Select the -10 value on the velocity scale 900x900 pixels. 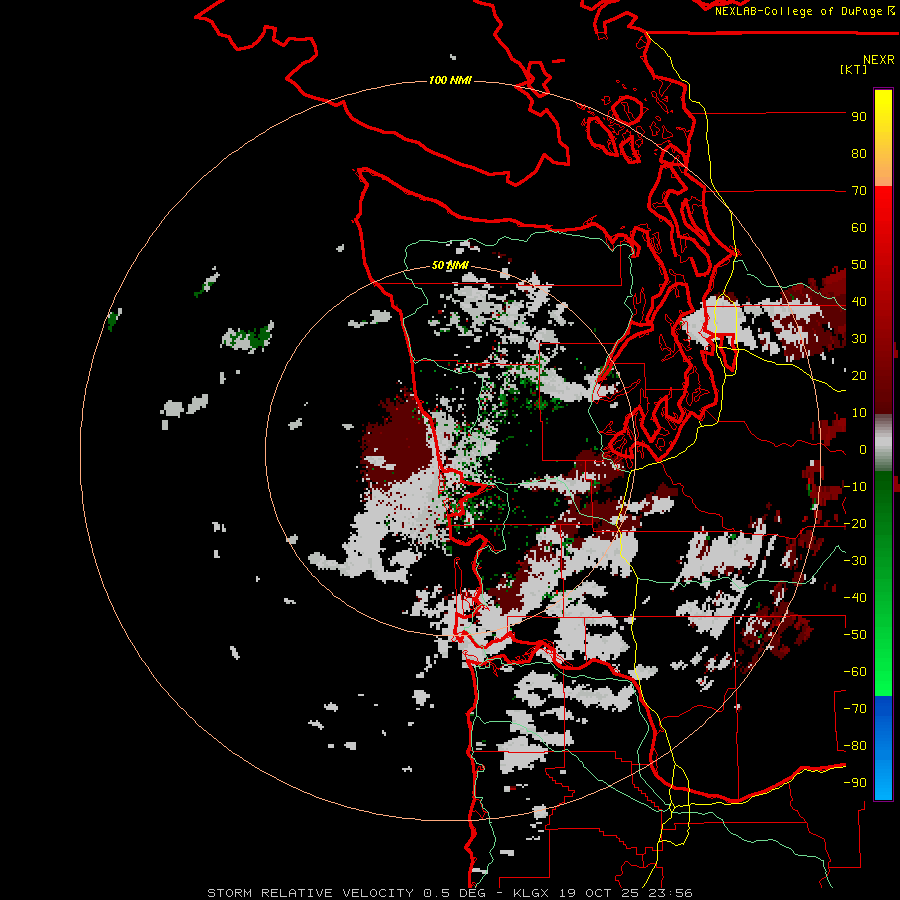(x=855, y=487)
